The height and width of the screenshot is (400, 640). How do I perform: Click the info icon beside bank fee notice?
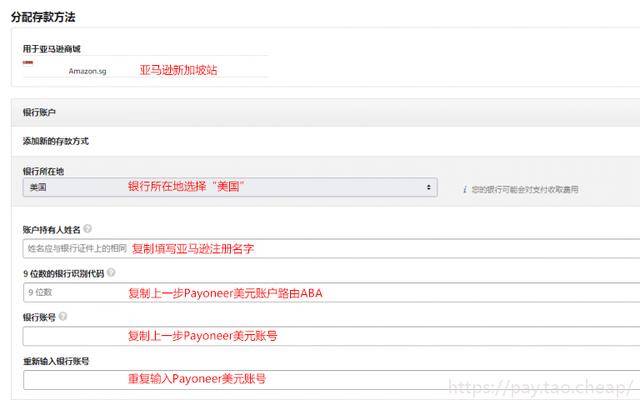coord(465,188)
